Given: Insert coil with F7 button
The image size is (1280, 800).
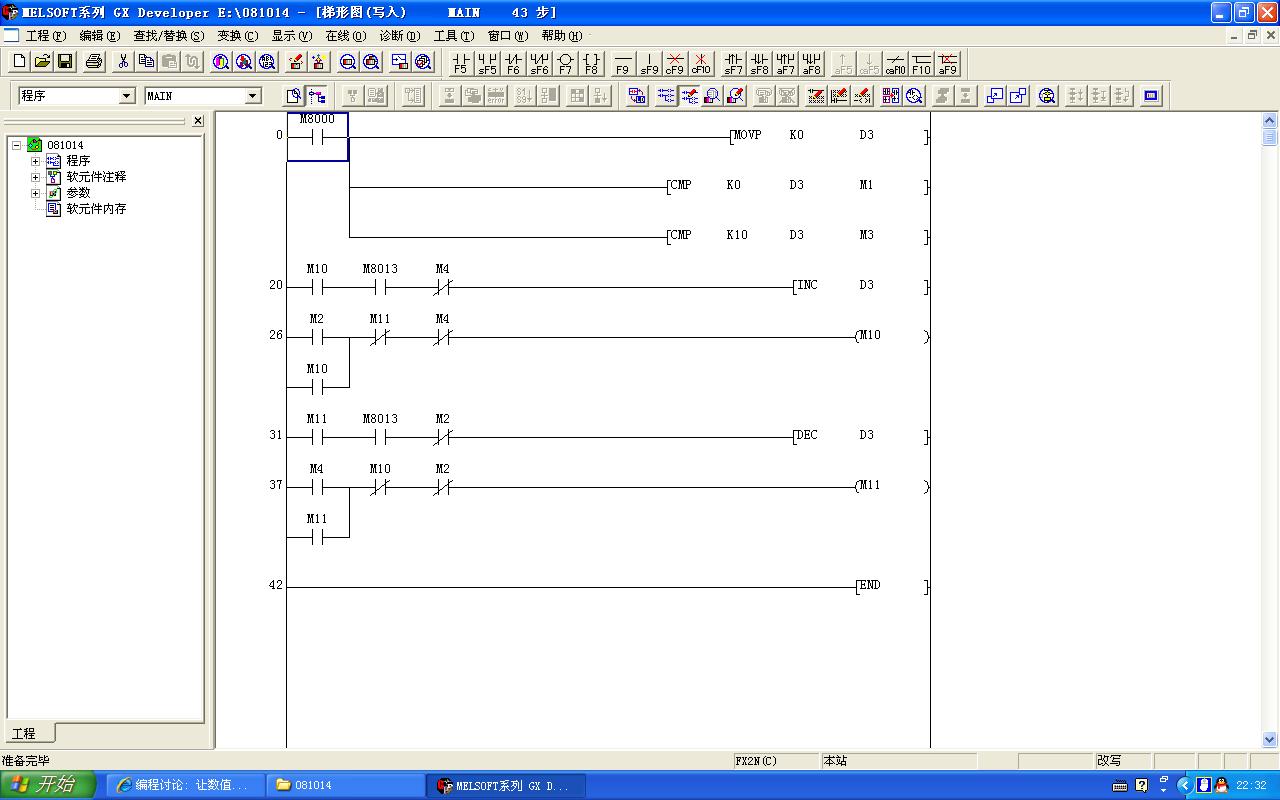Looking at the screenshot, I should [565, 63].
